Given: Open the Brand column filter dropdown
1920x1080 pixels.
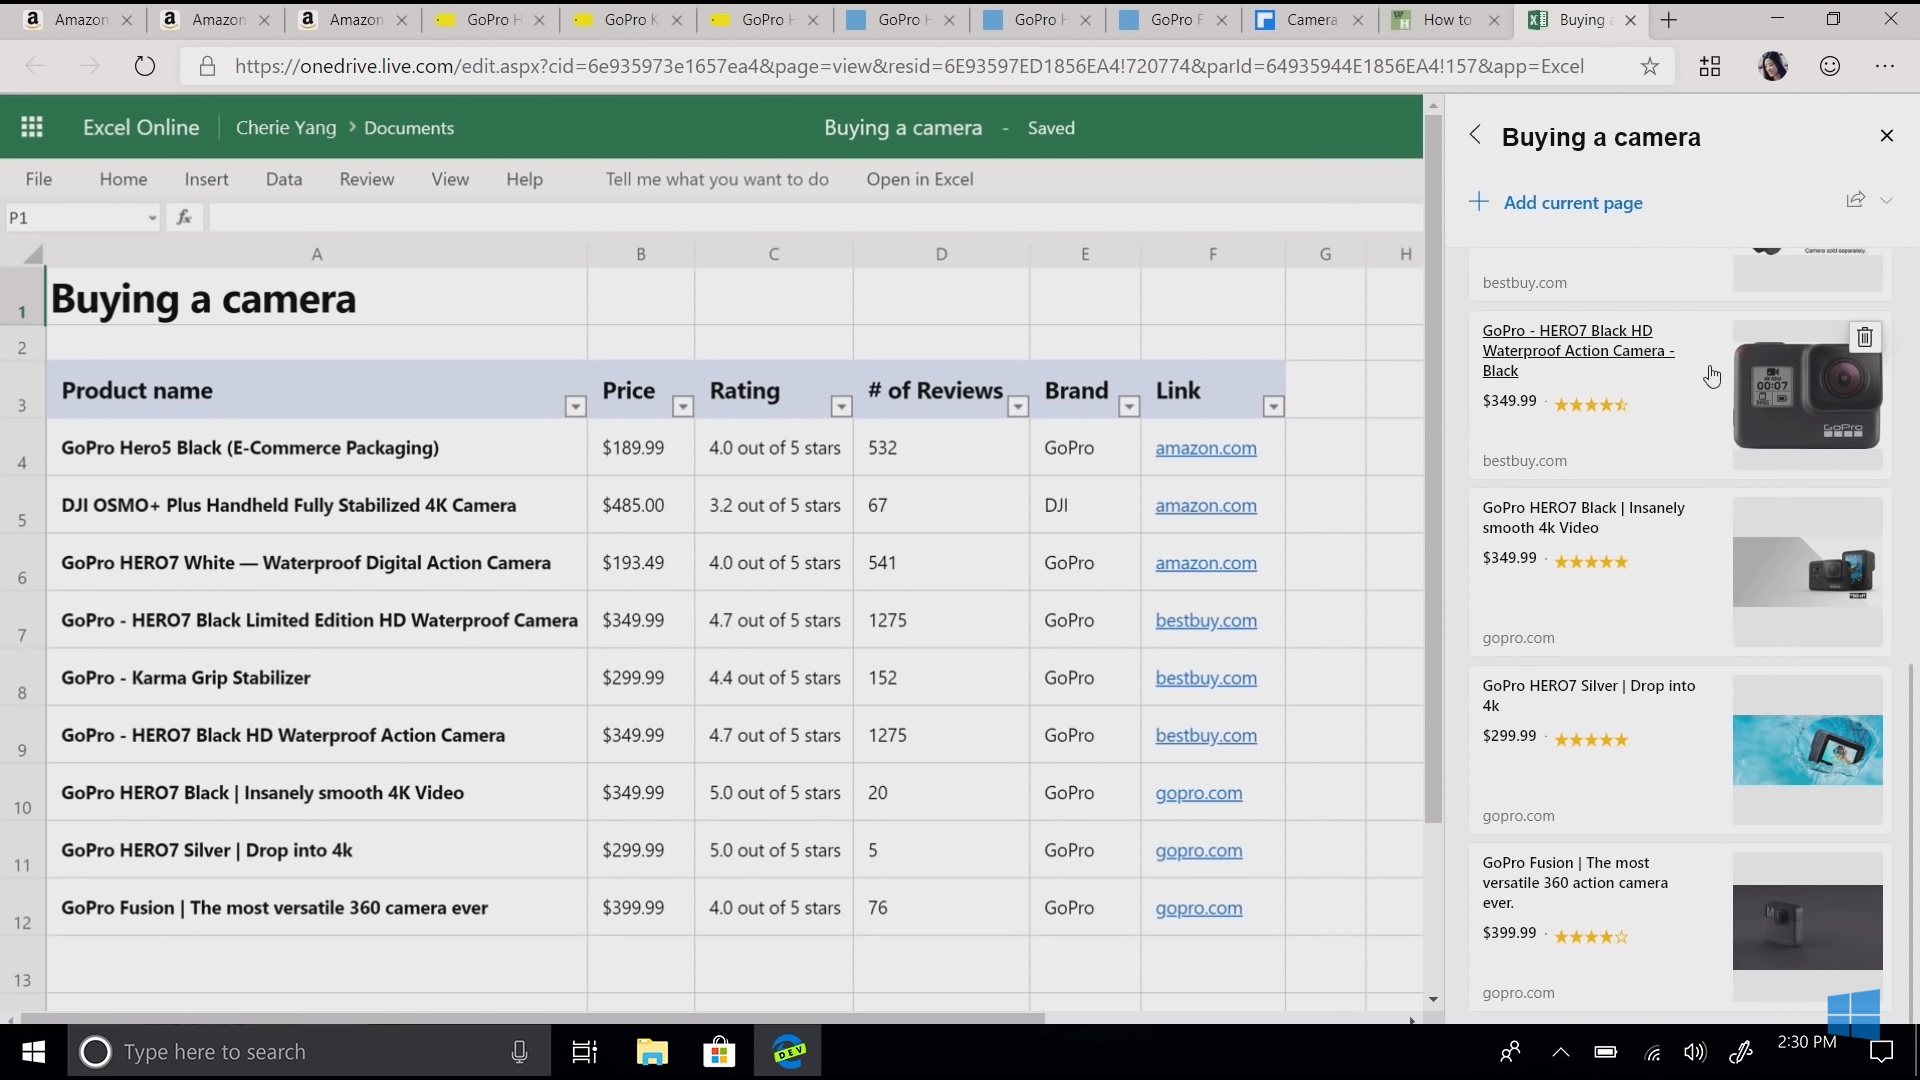Looking at the screenshot, I should (x=1129, y=406).
